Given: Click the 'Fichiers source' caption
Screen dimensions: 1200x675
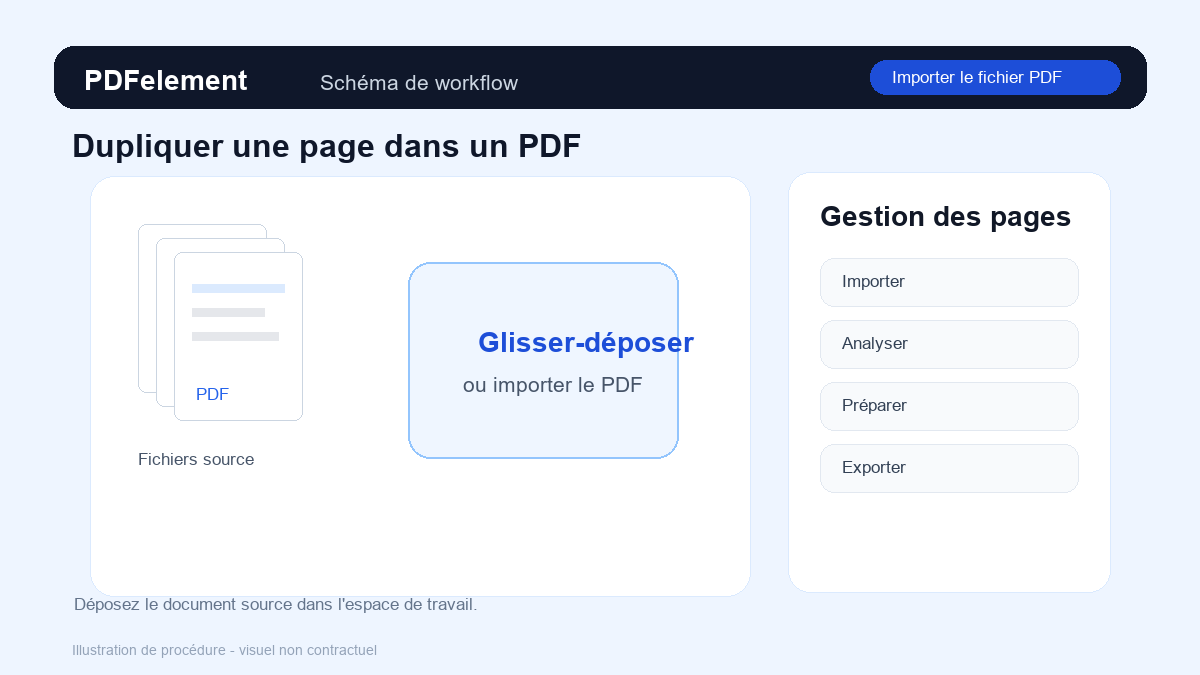Looking at the screenshot, I should (196, 460).
